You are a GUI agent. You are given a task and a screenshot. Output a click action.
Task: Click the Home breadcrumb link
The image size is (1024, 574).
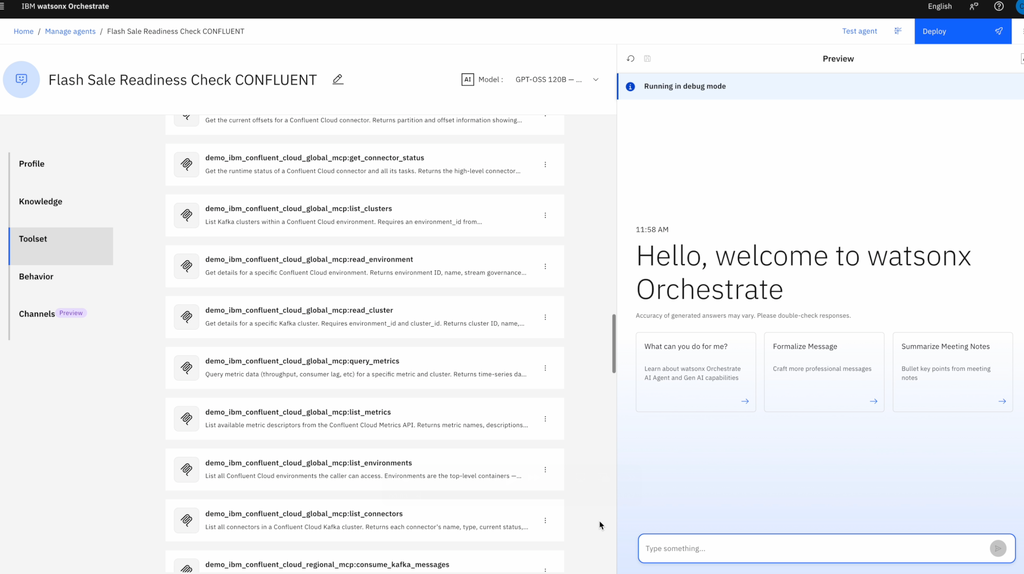point(24,31)
